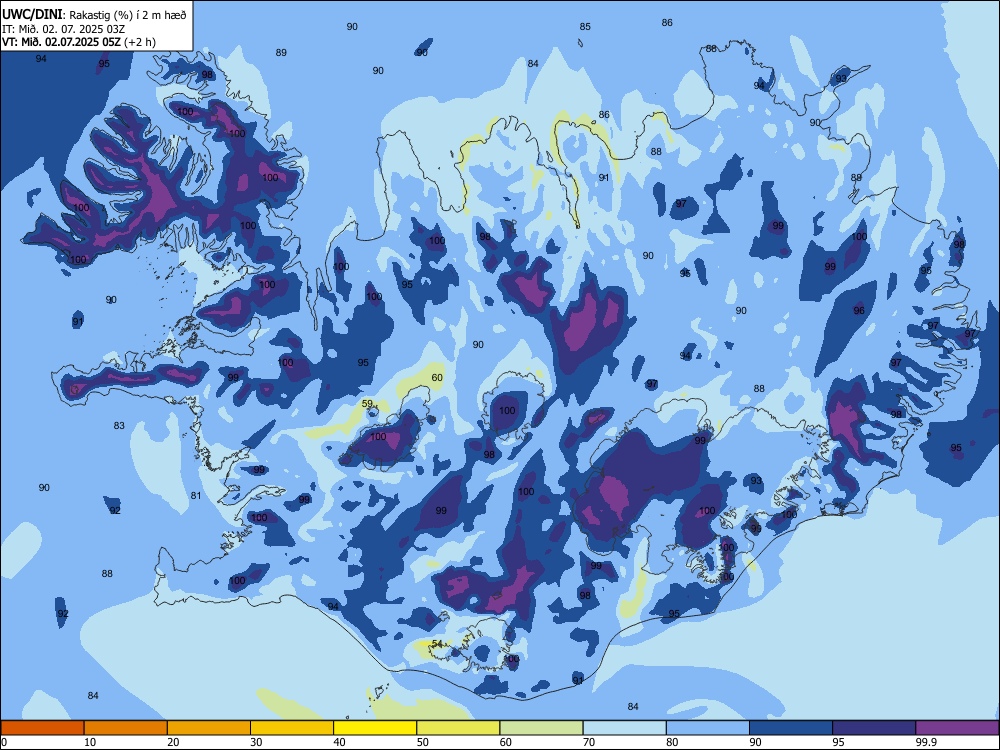Choose the 70–80 pale blue legend swatch
The width and height of the screenshot is (1000, 750).
pos(624,728)
